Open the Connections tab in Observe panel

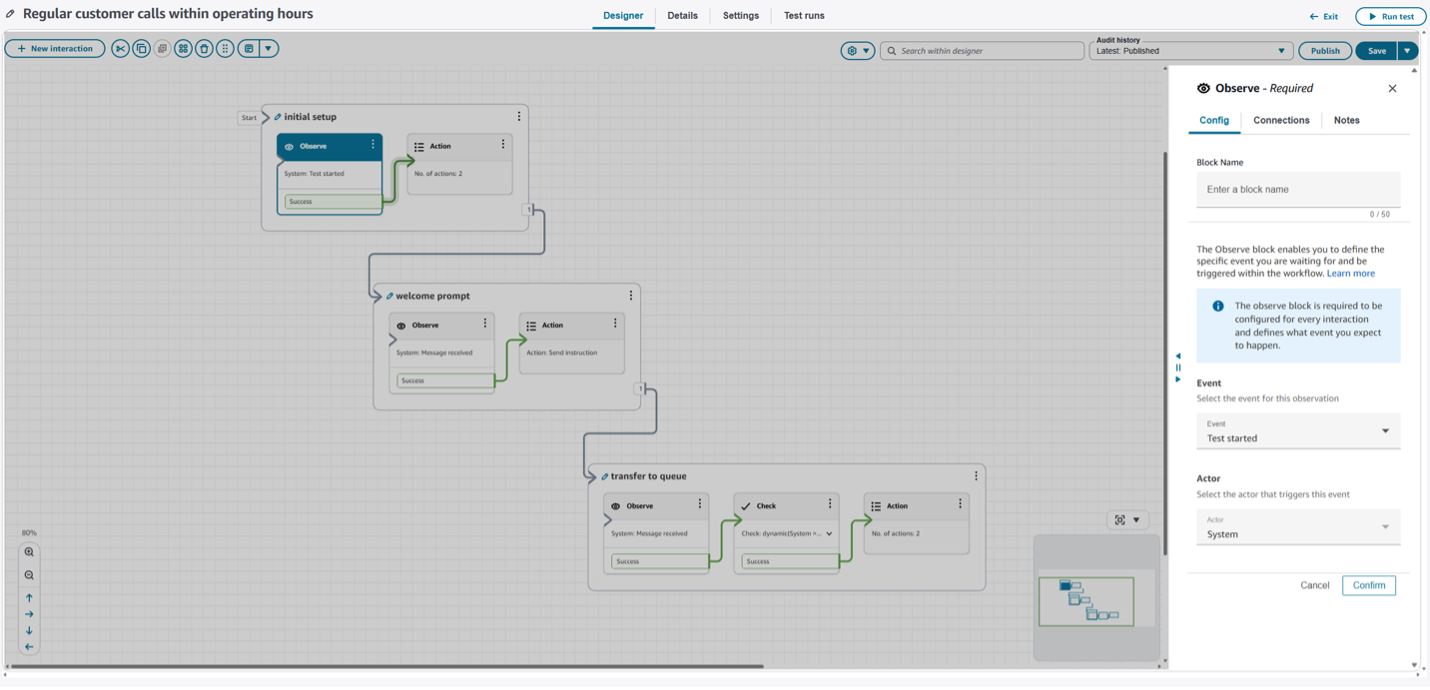(1281, 120)
